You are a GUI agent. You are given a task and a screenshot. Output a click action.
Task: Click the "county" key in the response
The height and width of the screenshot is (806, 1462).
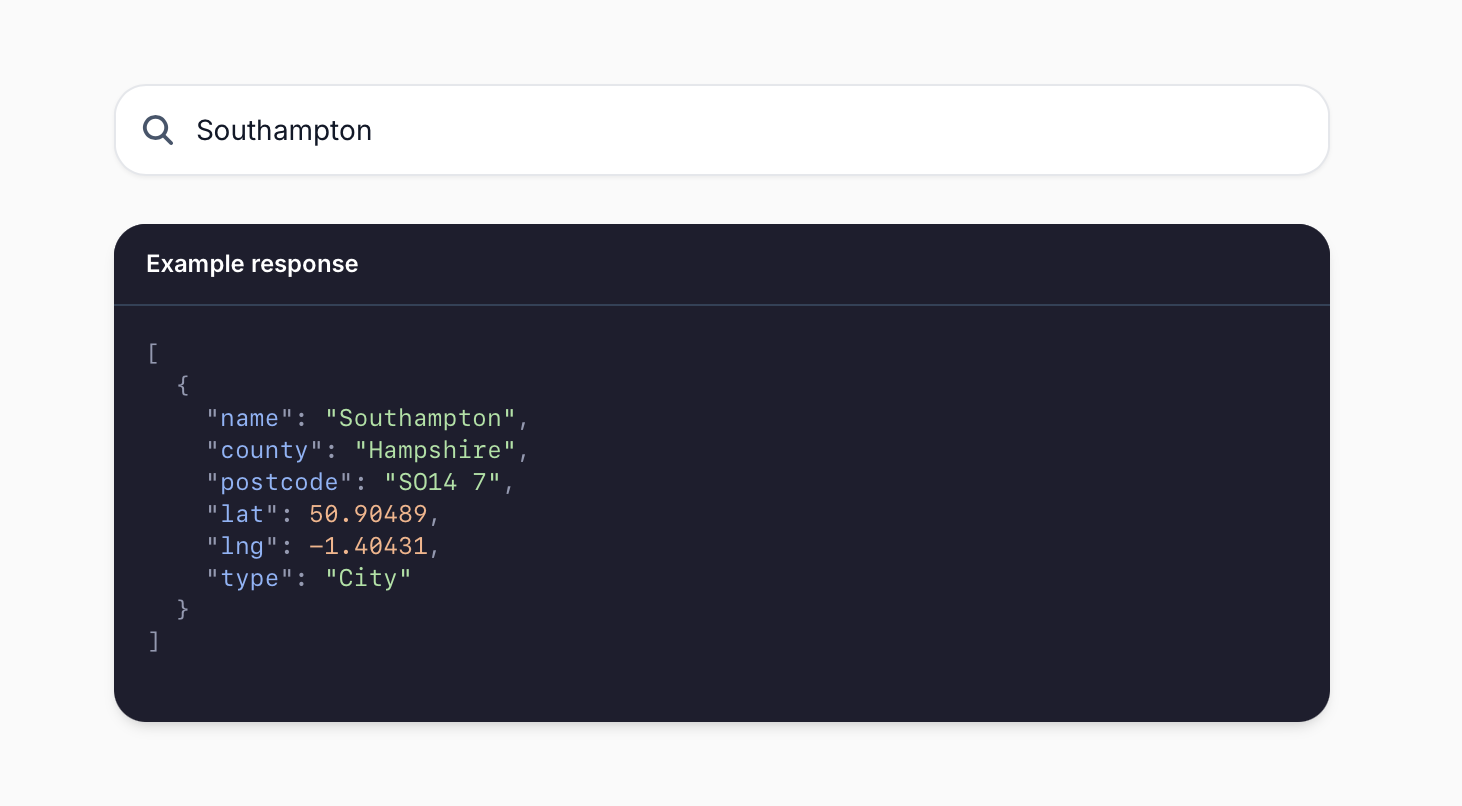click(262, 450)
